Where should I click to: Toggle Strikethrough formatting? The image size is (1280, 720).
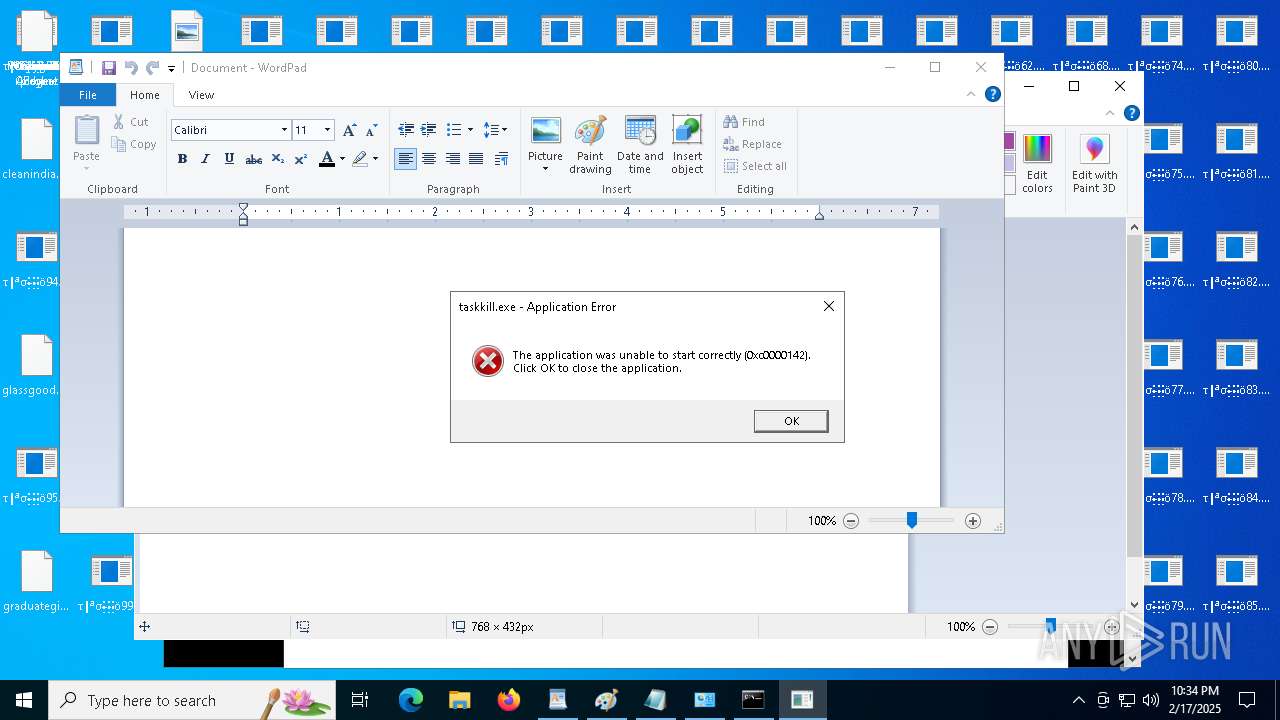click(x=254, y=159)
